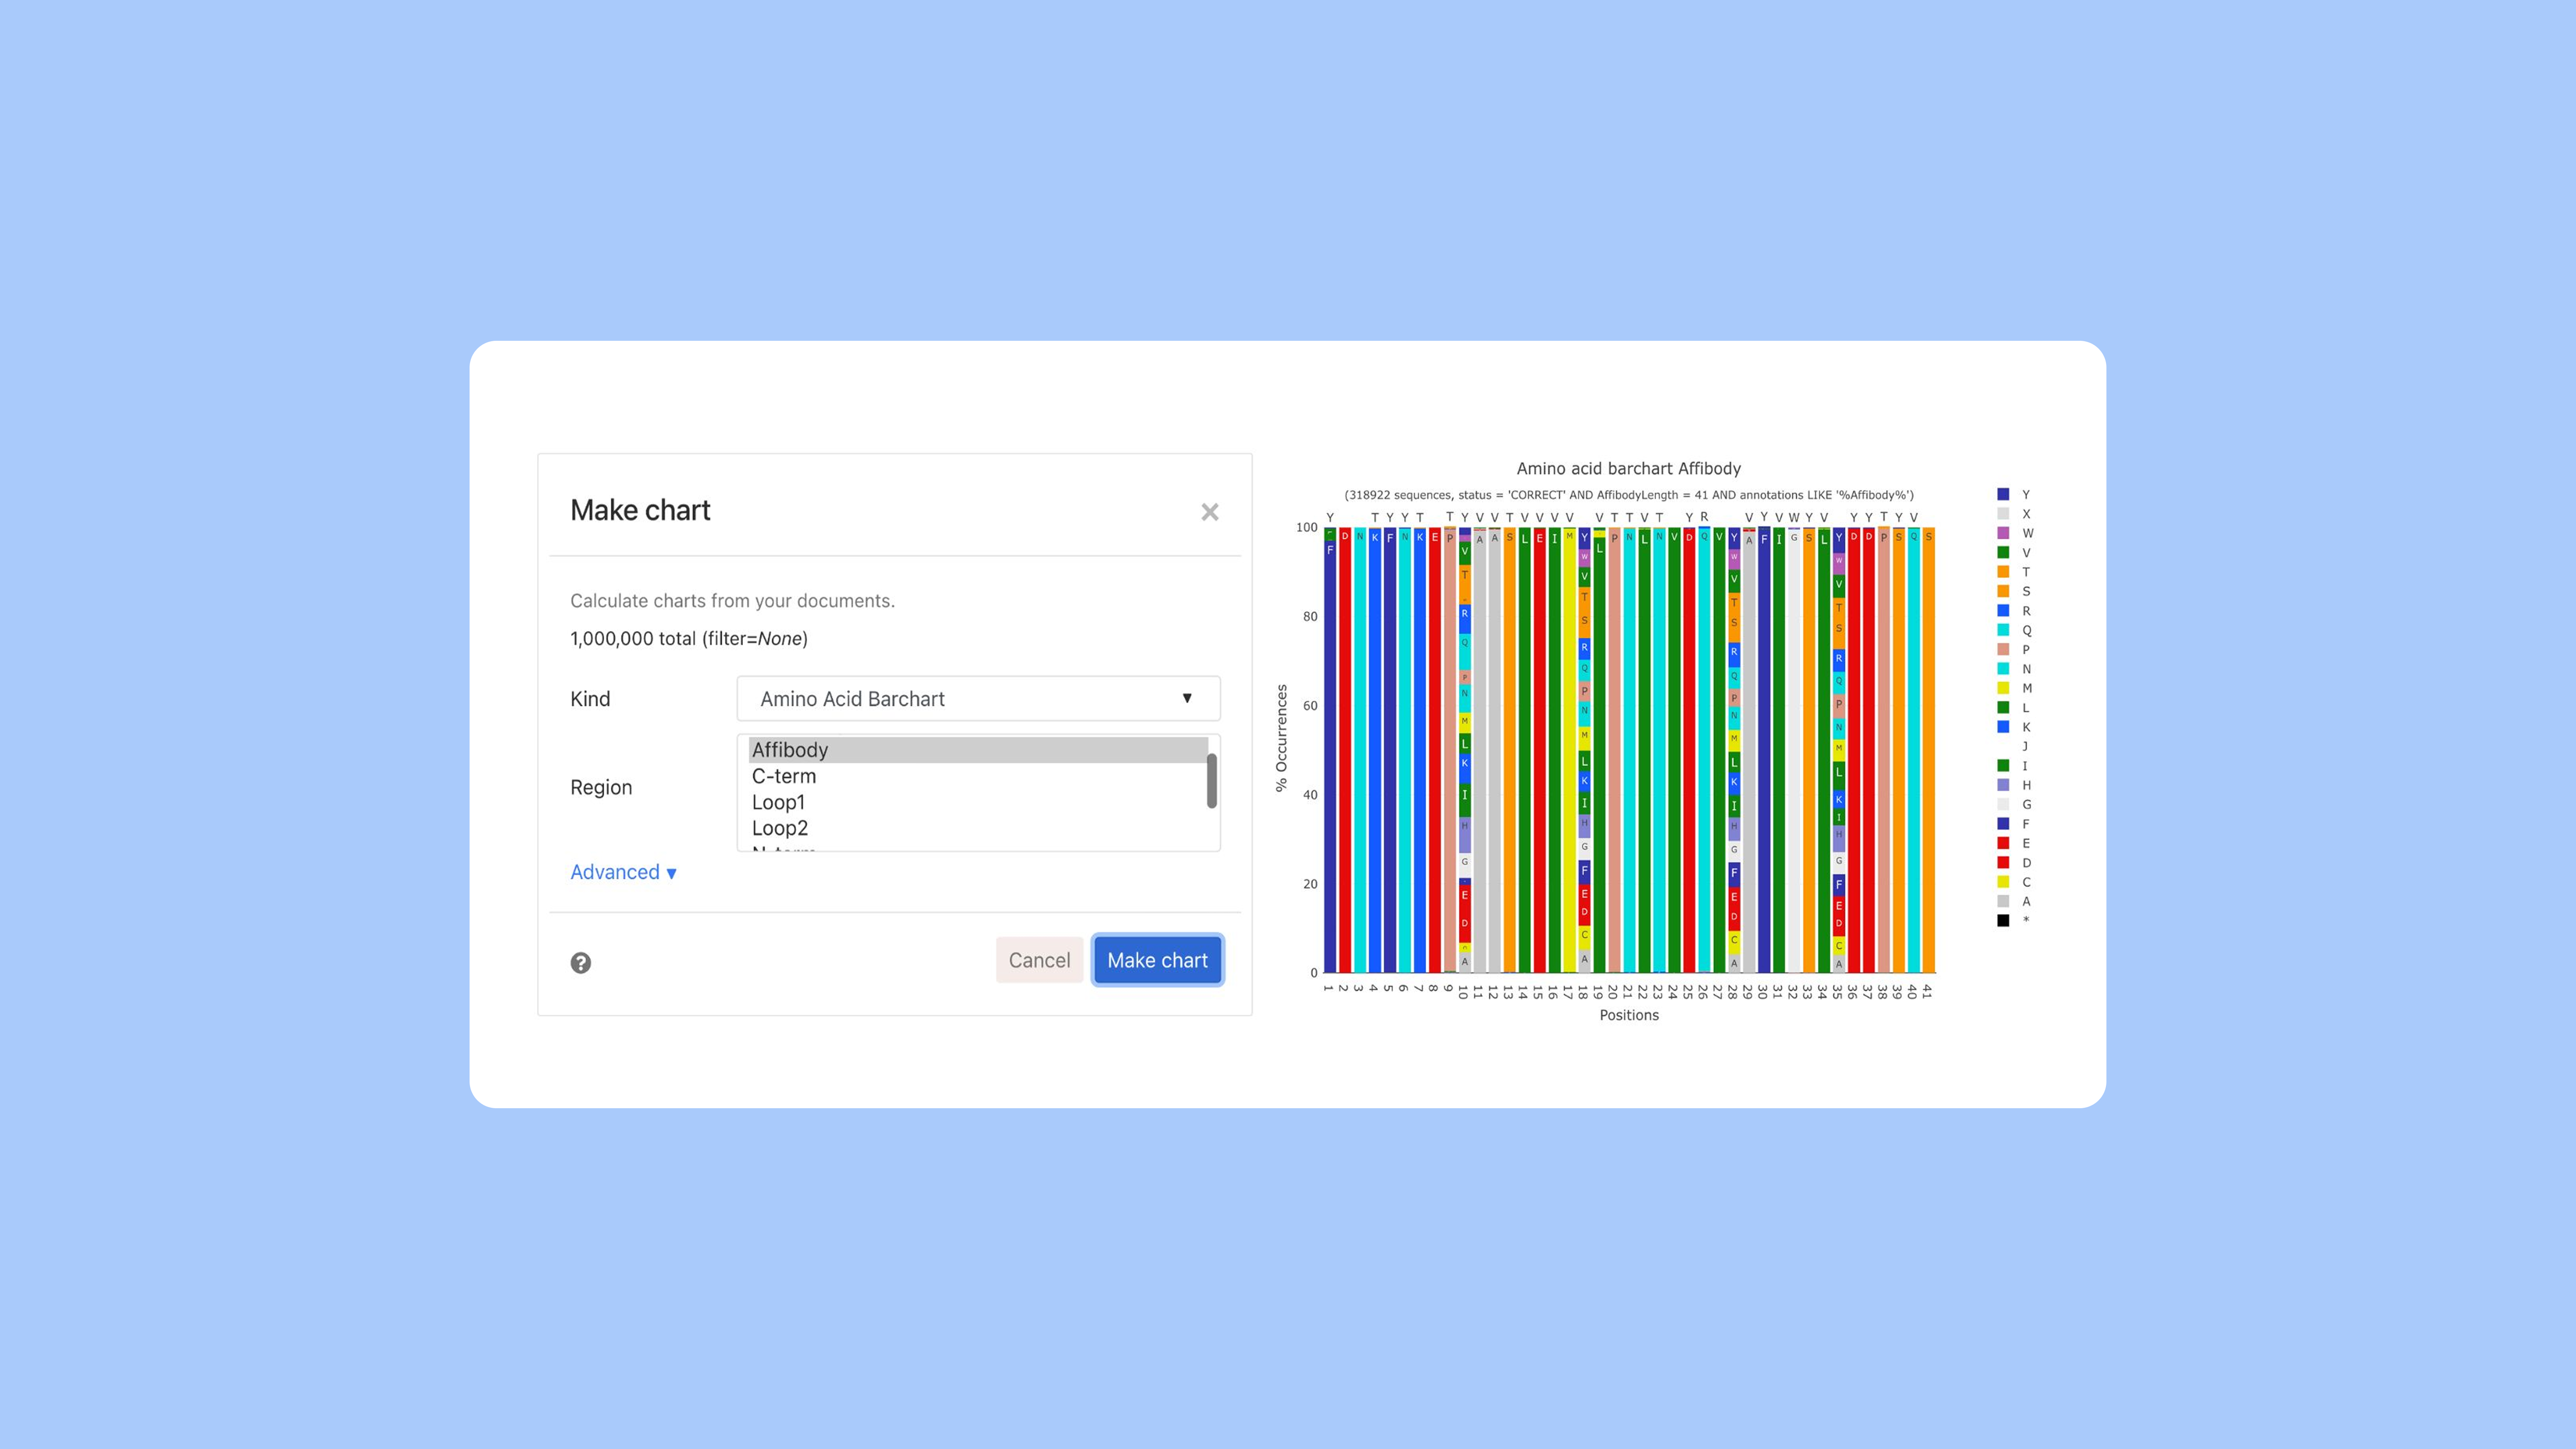Viewport: 2576px width, 1449px height.
Task: Toggle the K legend swatch
Action: [2003, 727]
